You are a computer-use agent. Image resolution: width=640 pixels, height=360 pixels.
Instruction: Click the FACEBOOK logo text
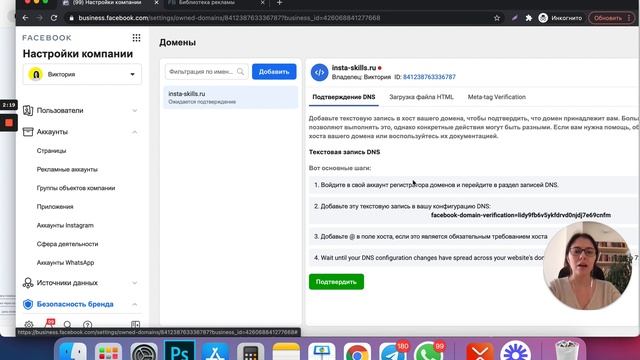click(47, 38)
